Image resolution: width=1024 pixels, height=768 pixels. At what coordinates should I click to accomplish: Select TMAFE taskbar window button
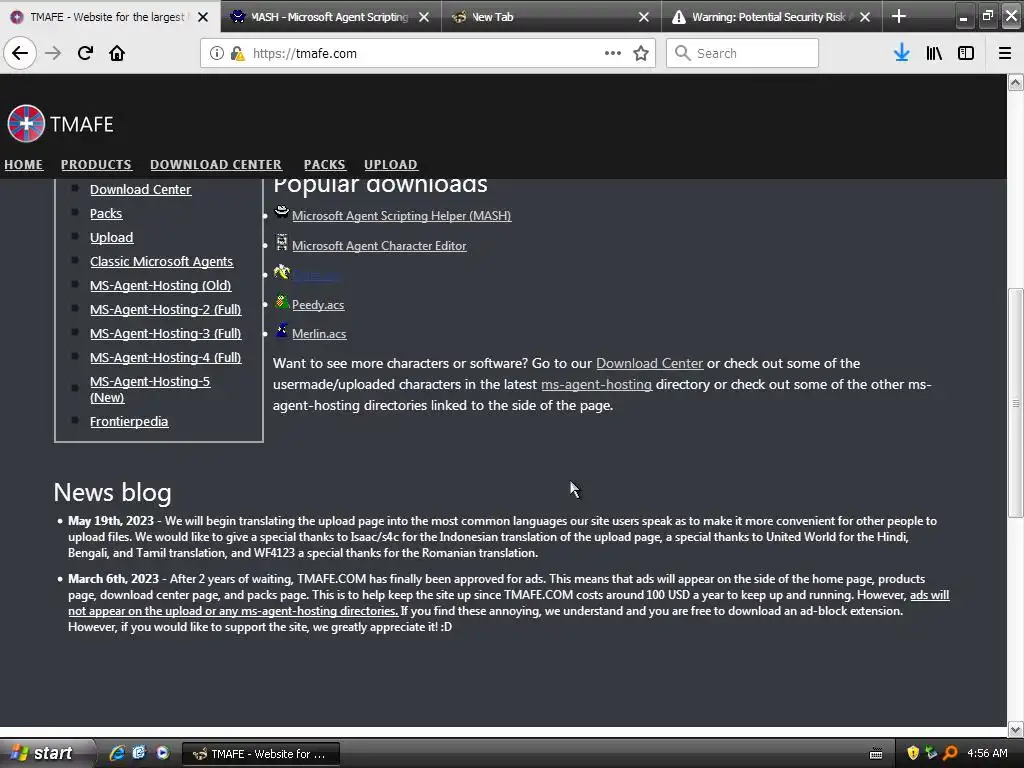[260, 754]
